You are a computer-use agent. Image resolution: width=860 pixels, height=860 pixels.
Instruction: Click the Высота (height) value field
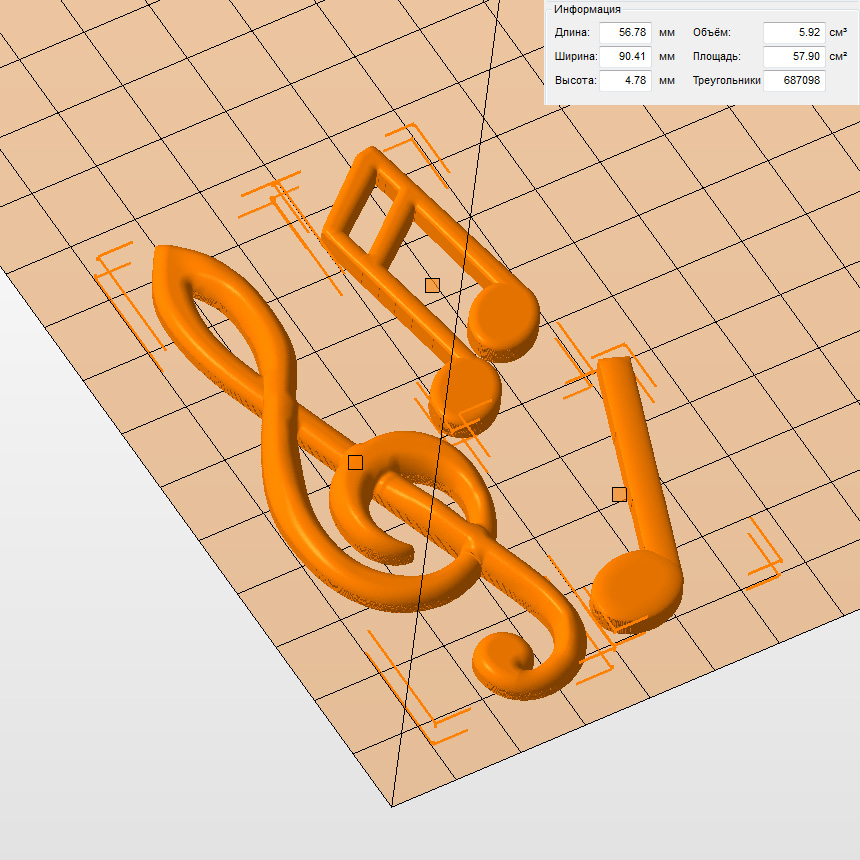click(626, 81)
